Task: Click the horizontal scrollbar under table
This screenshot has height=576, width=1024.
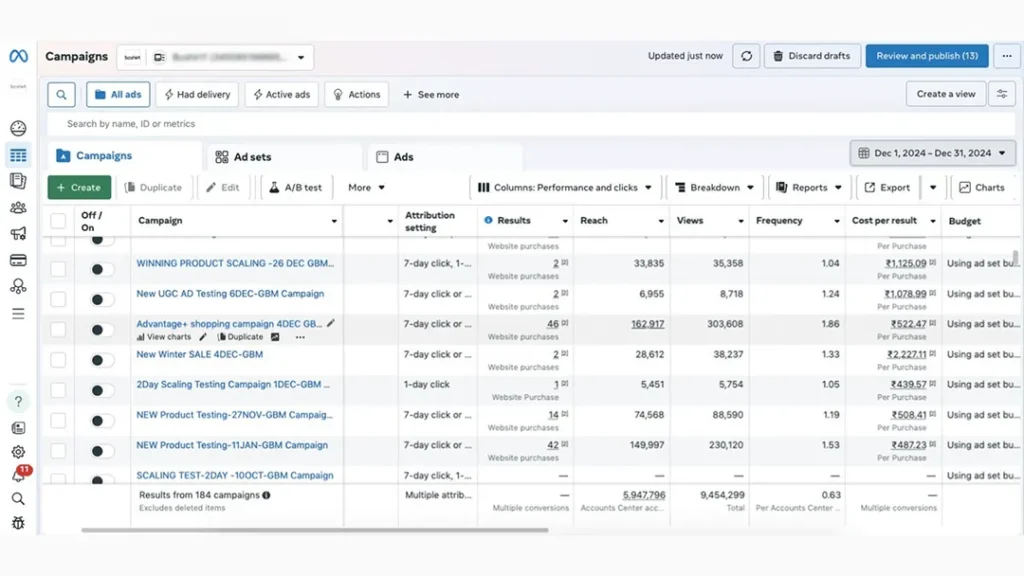Action: pos(300,530)
